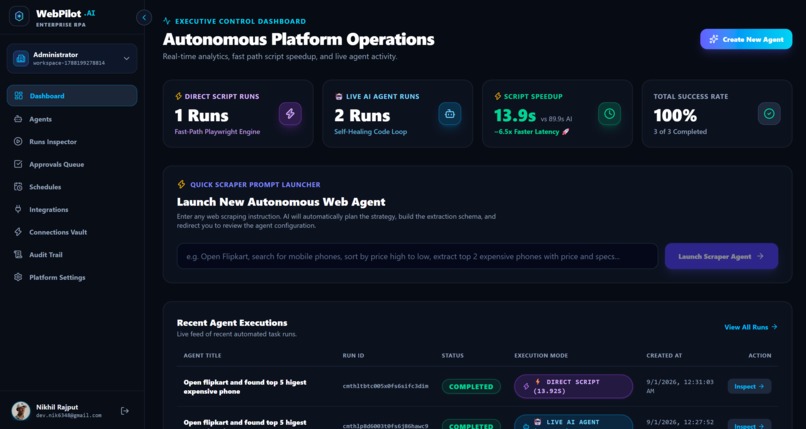This screenshot has height=429, width=806.
Task: Click the dev.nik6348@gmail.com email text
Action: pos(68,416)
